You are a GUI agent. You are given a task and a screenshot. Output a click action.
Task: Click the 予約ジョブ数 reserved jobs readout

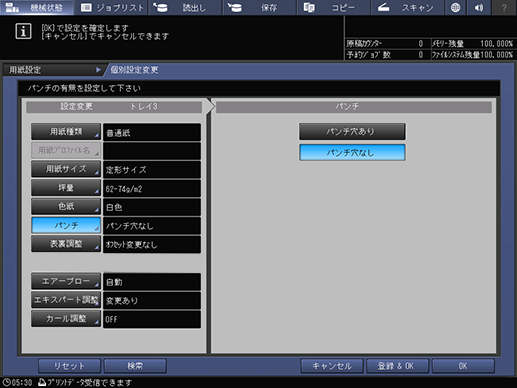coord(387,55)
